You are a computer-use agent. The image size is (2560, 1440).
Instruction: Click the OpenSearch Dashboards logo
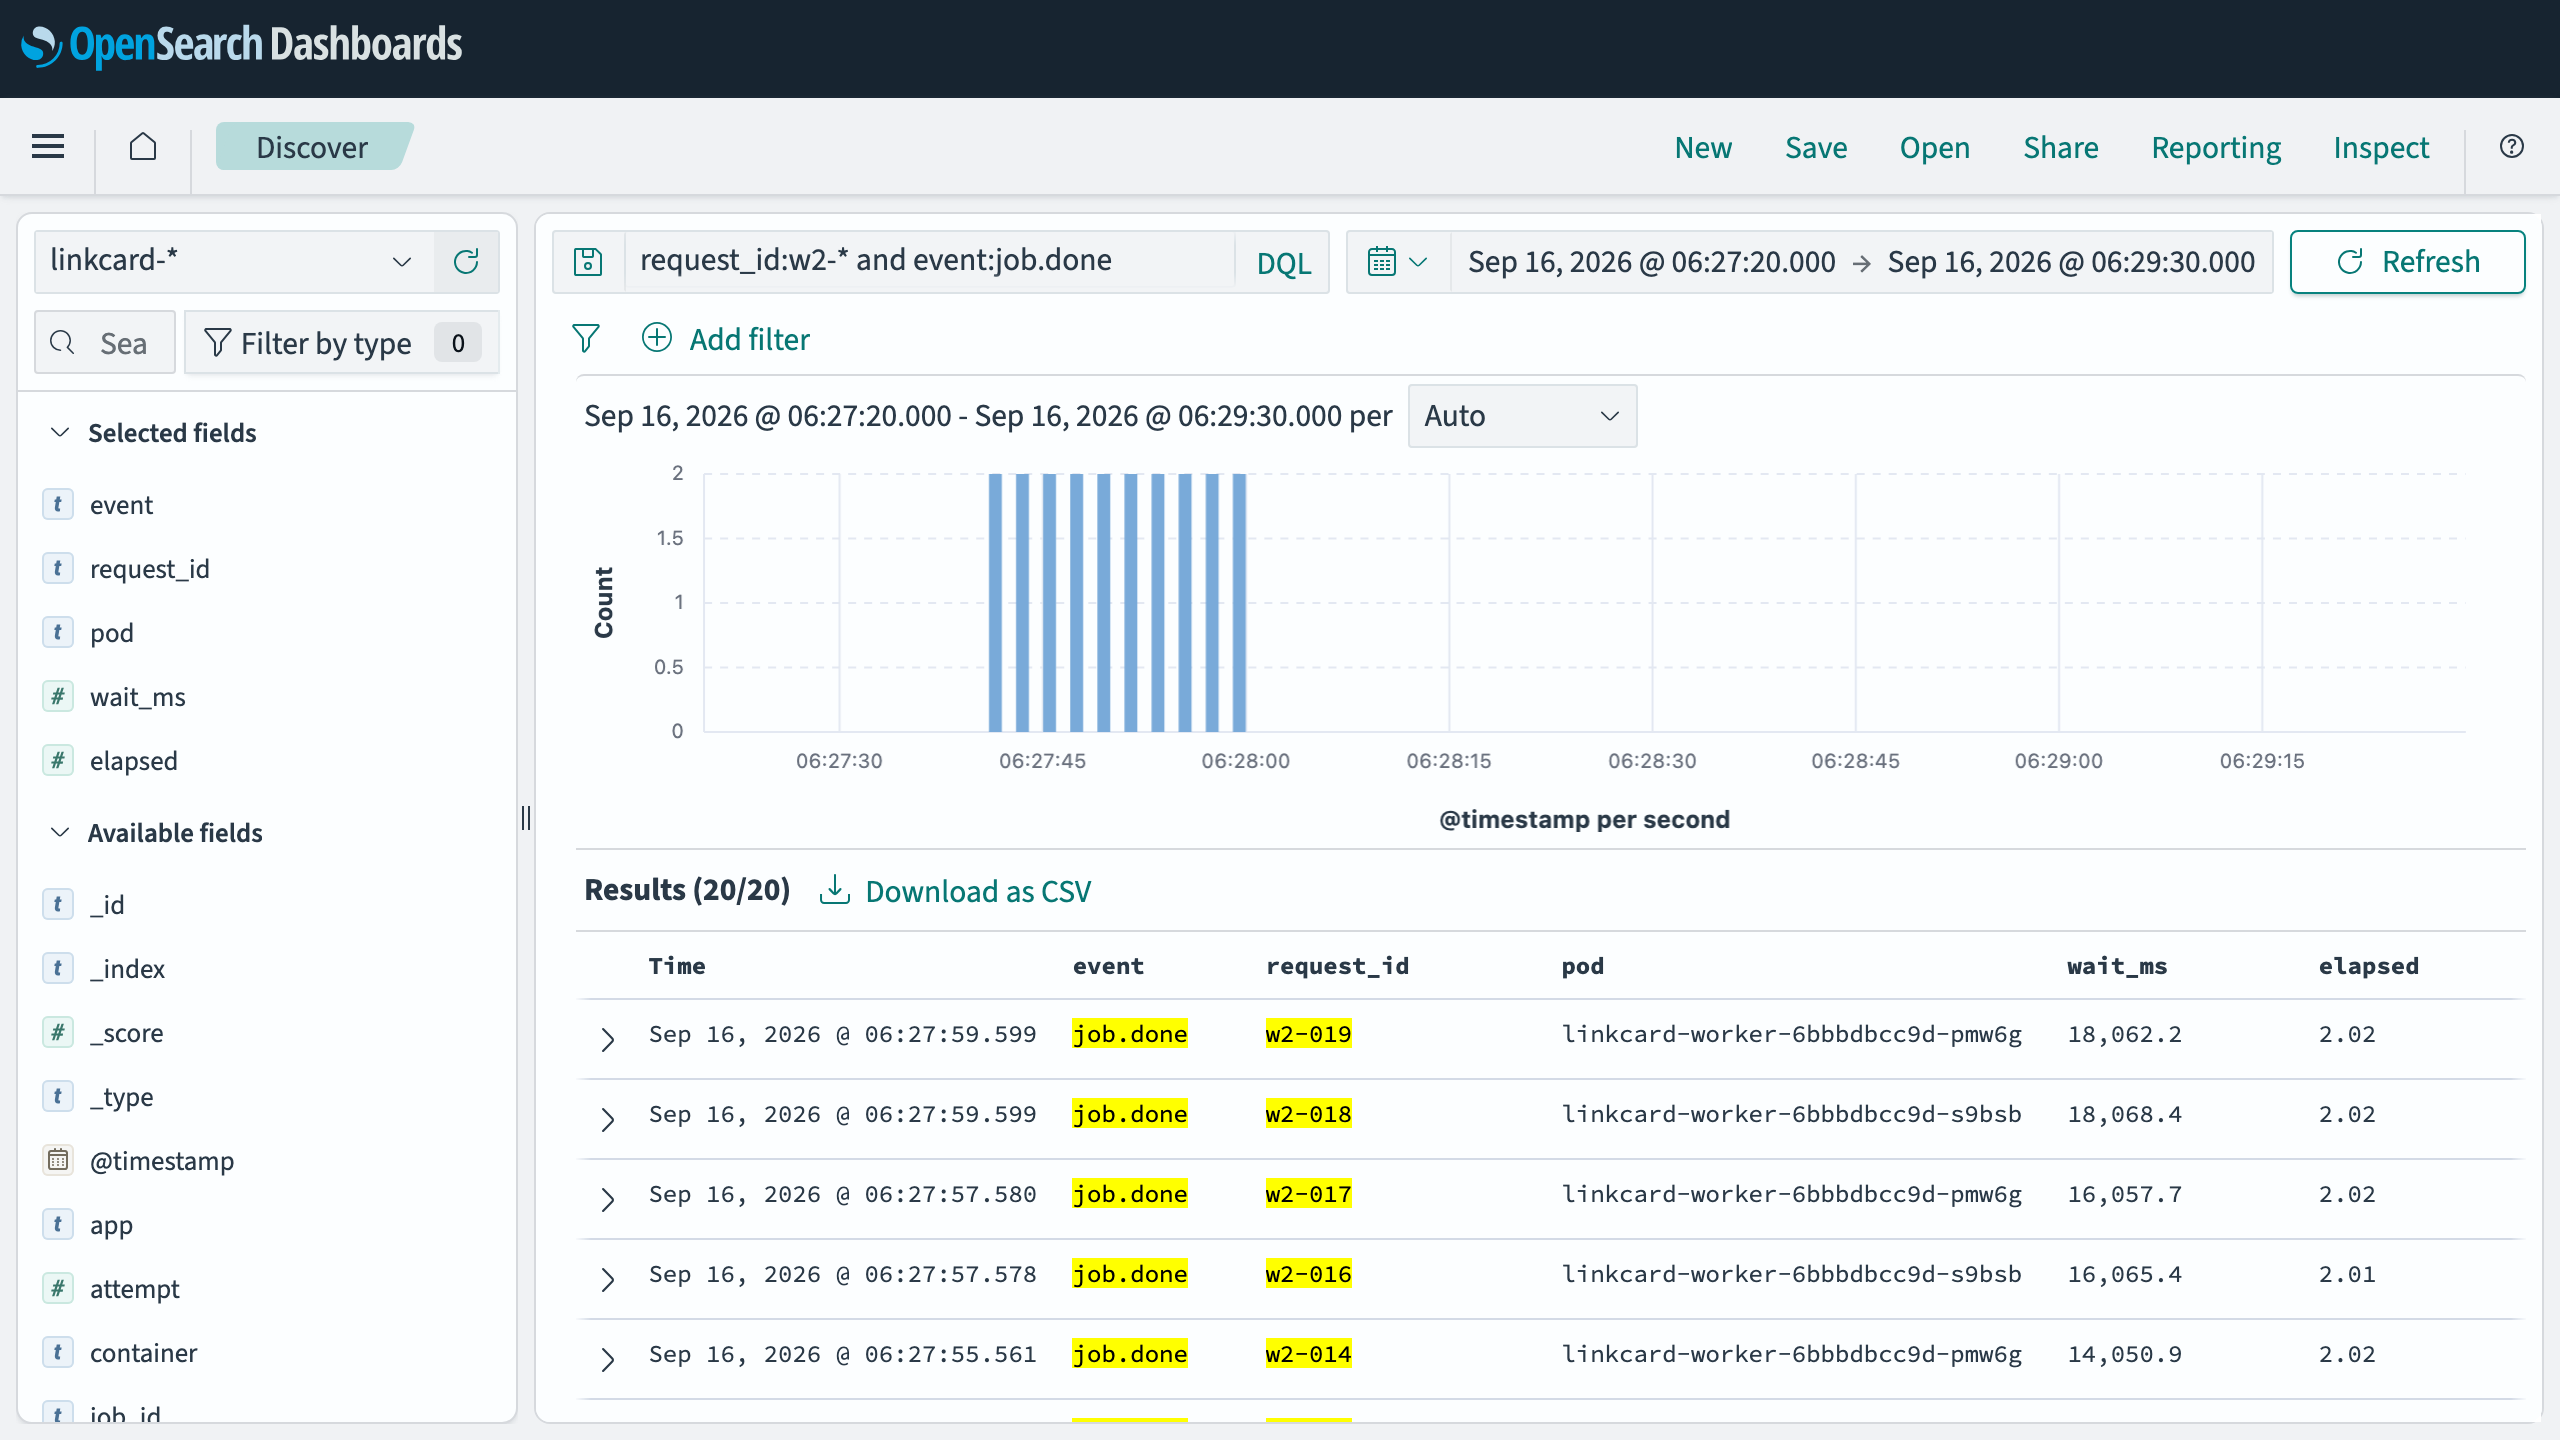pyautogui.click(x=242, y=45)
